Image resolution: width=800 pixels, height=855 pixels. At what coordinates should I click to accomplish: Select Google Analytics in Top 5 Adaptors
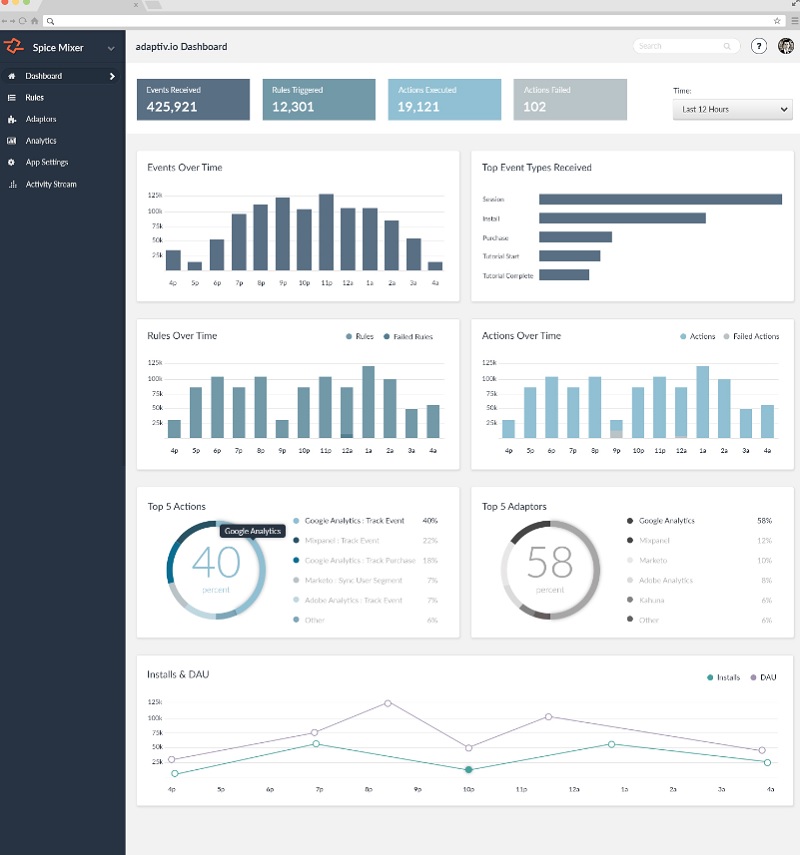[x=700, y=521]
